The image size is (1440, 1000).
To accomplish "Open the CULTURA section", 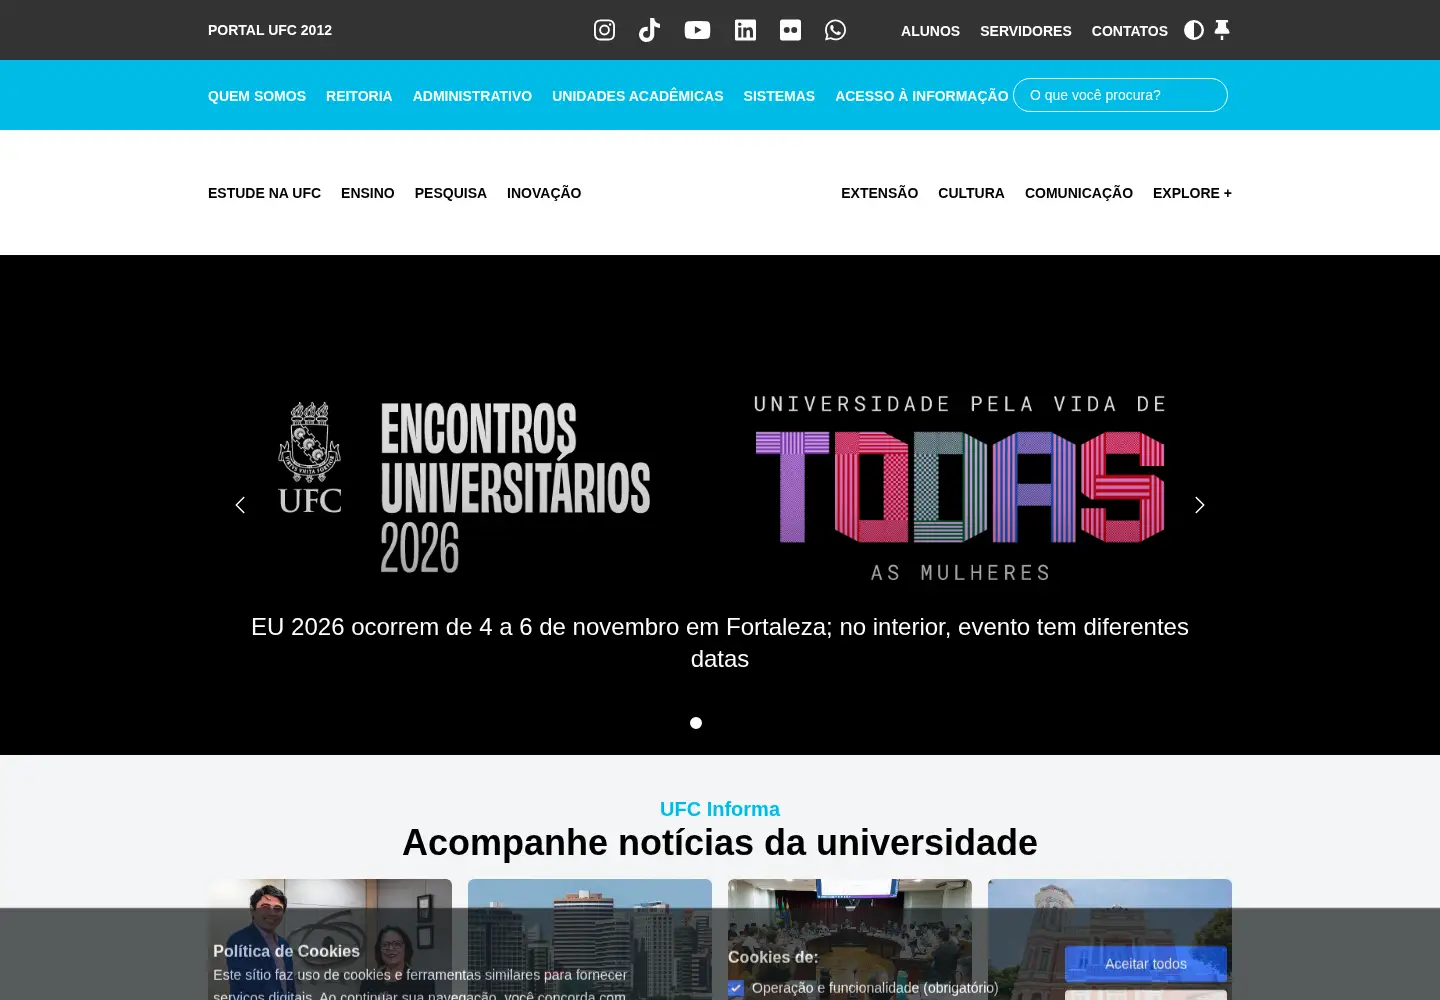I will pyautogui.click(x=971, y=193).
